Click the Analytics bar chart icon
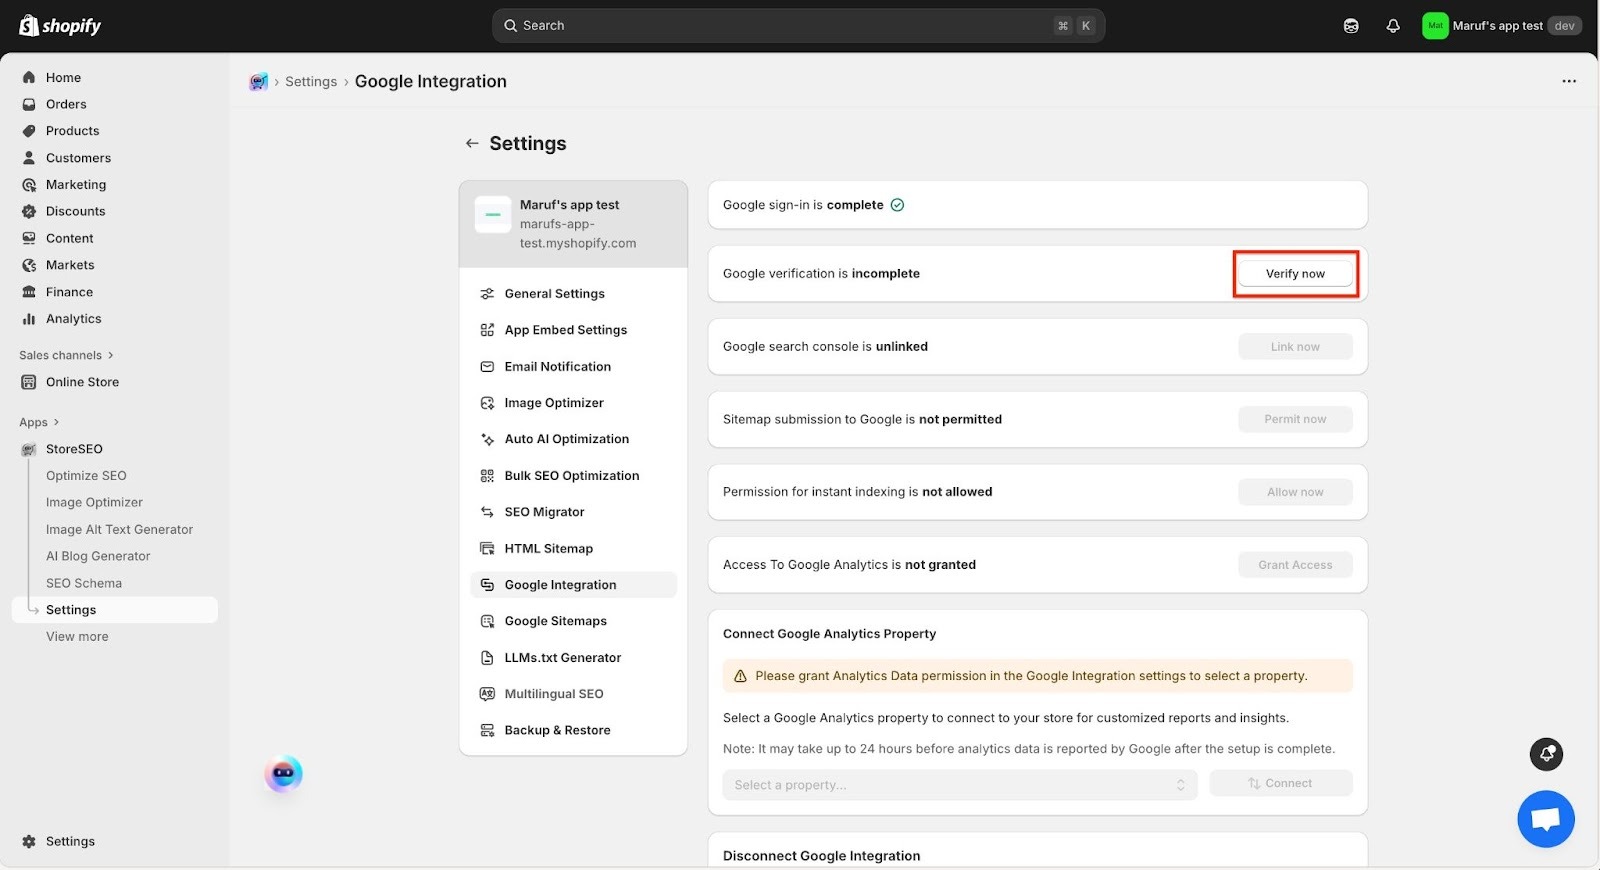Screen dimensions: 1600x870 click(x=29, y=319)
